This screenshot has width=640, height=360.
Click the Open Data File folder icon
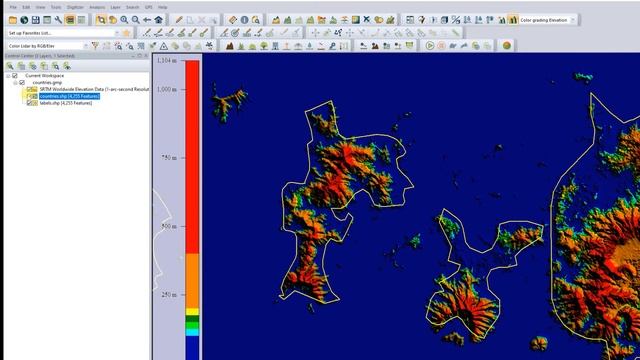[x=13, y=20]
